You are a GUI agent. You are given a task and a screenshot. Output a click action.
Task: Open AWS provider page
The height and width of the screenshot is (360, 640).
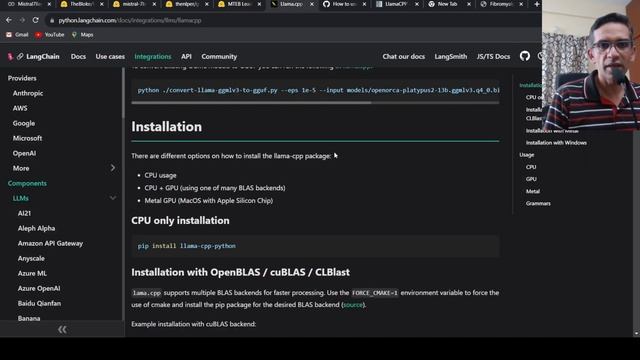tap(20, 108)
